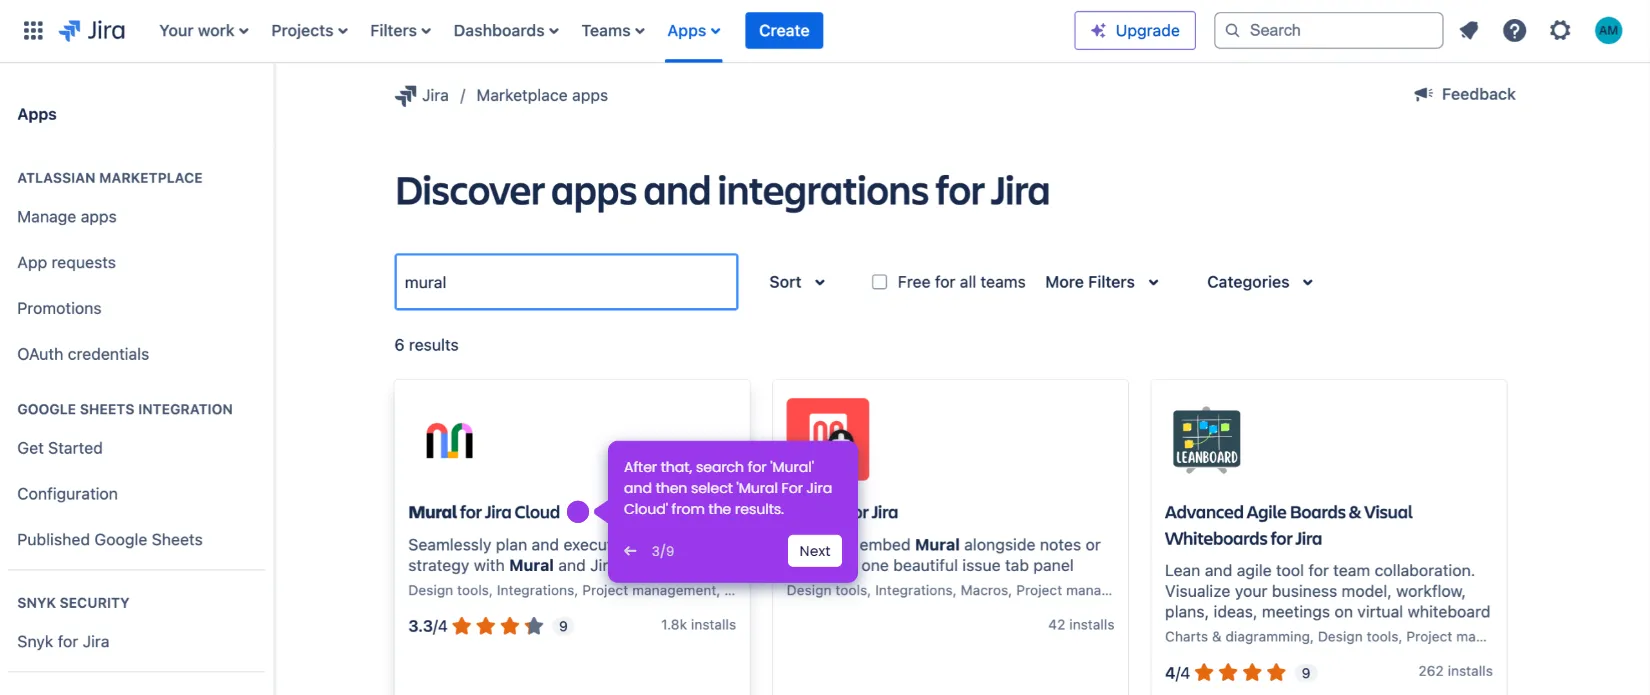
Task: Go back using tooltip left arrow
Action: click(630, 551)
